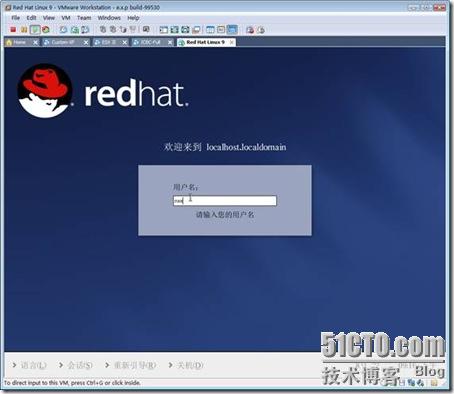Take a snapshot with the clock snapshot icon
Screen dimensions: 454x394
click(x=63, y=30)
